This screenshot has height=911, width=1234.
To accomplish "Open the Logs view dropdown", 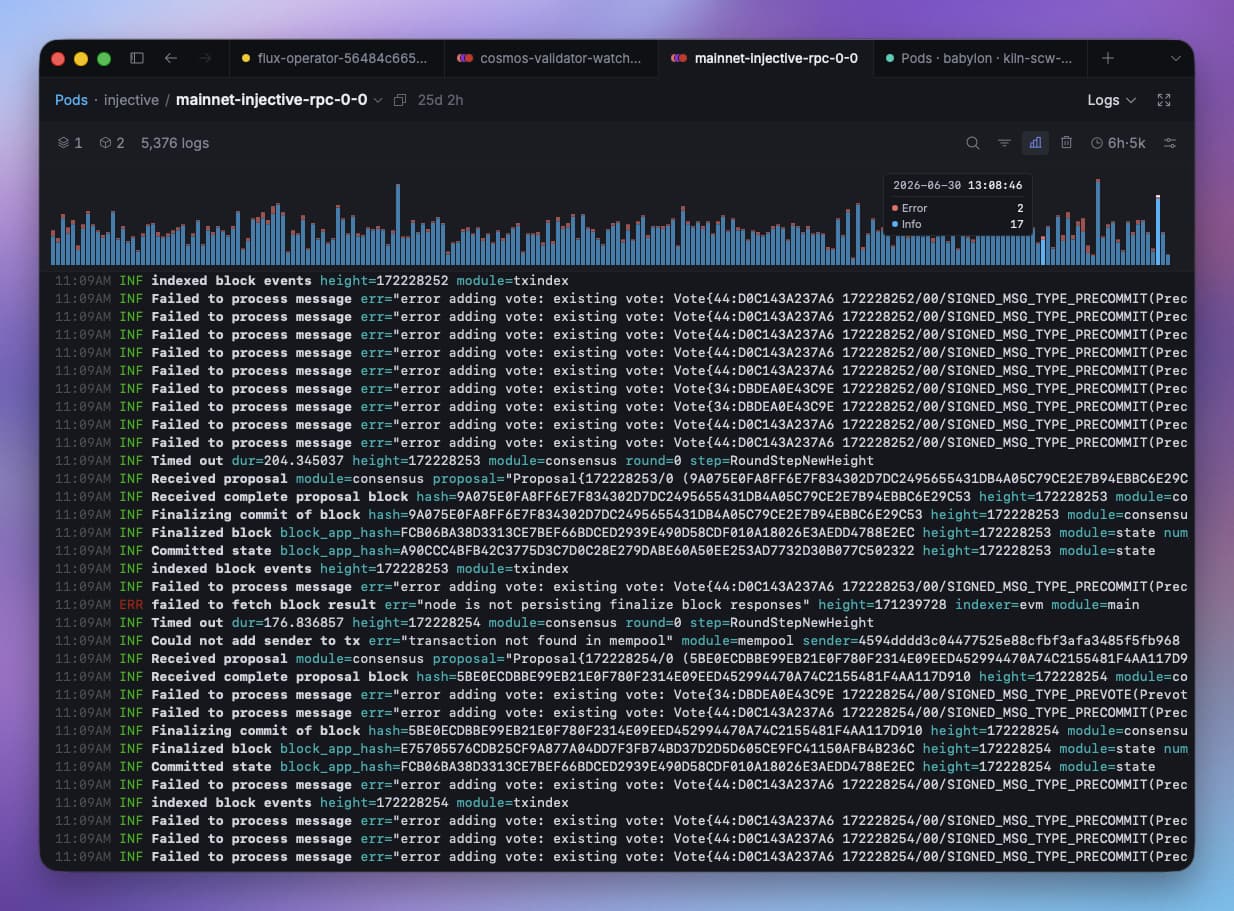I will (1111, 100).
